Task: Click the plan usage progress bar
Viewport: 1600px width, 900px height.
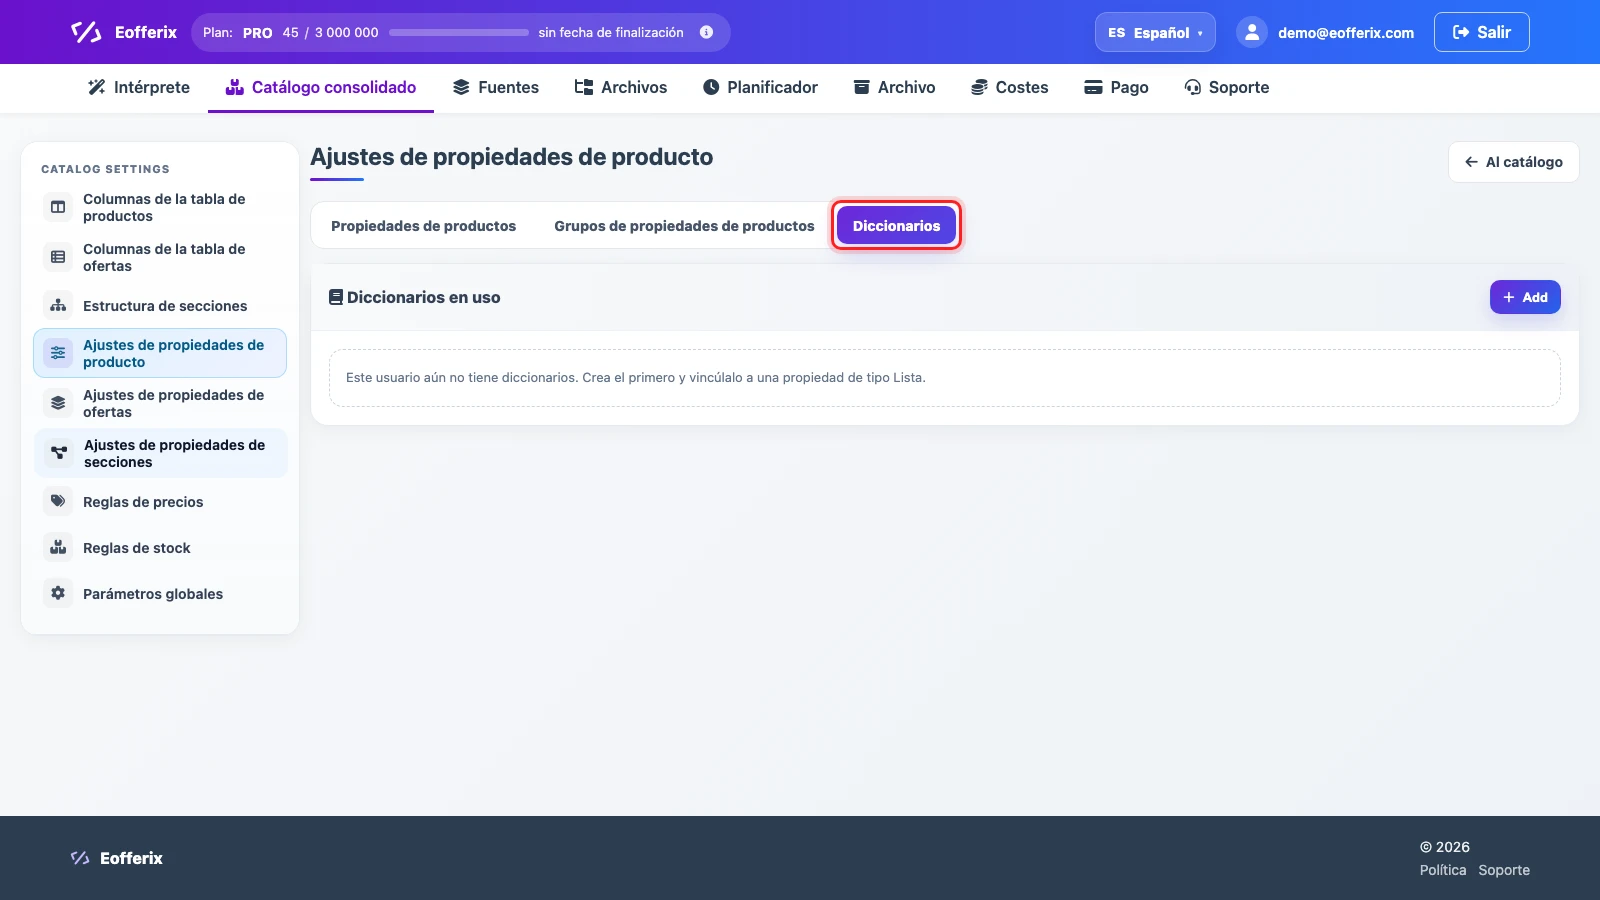Action: click(459, 32)
